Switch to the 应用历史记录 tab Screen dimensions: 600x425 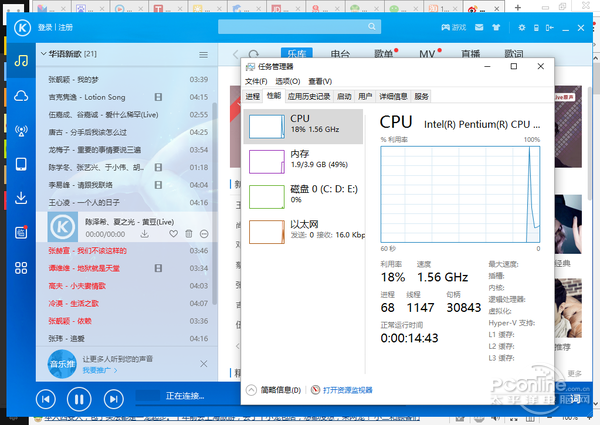(309, 96)
